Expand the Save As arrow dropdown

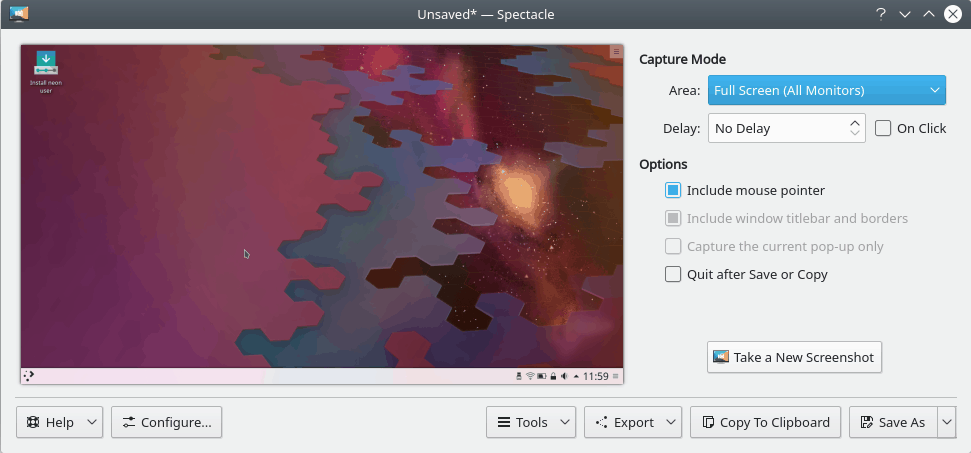pyautogui.click(x=946, y=422)
